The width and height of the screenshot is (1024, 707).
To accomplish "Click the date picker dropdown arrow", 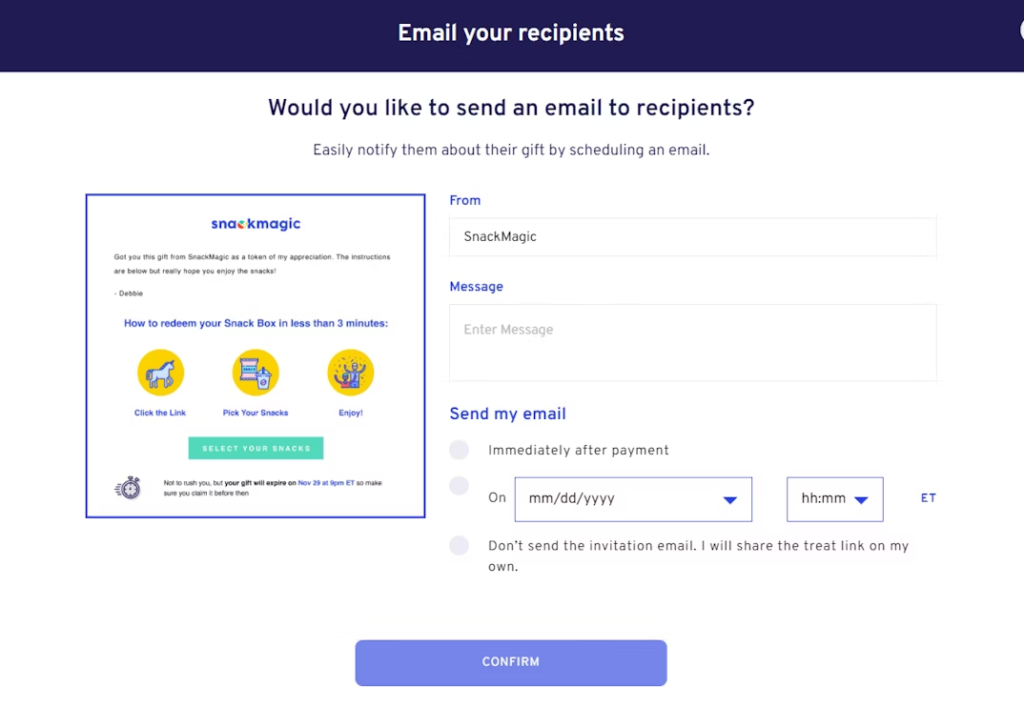I will pyautogui.click(x=729, y=499).
